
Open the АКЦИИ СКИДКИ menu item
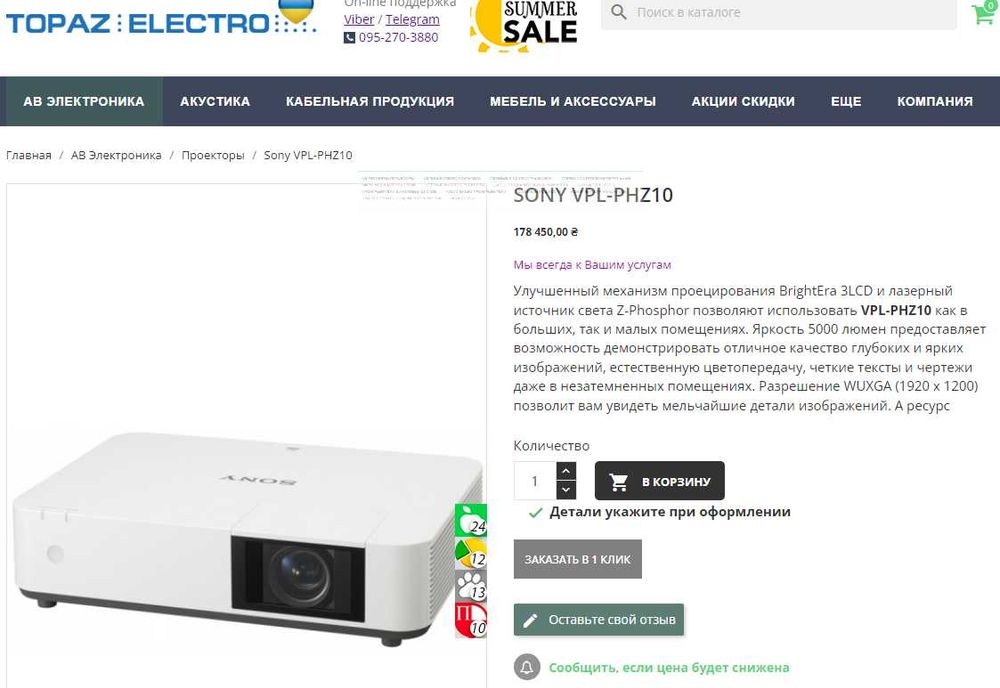[743, 101]
